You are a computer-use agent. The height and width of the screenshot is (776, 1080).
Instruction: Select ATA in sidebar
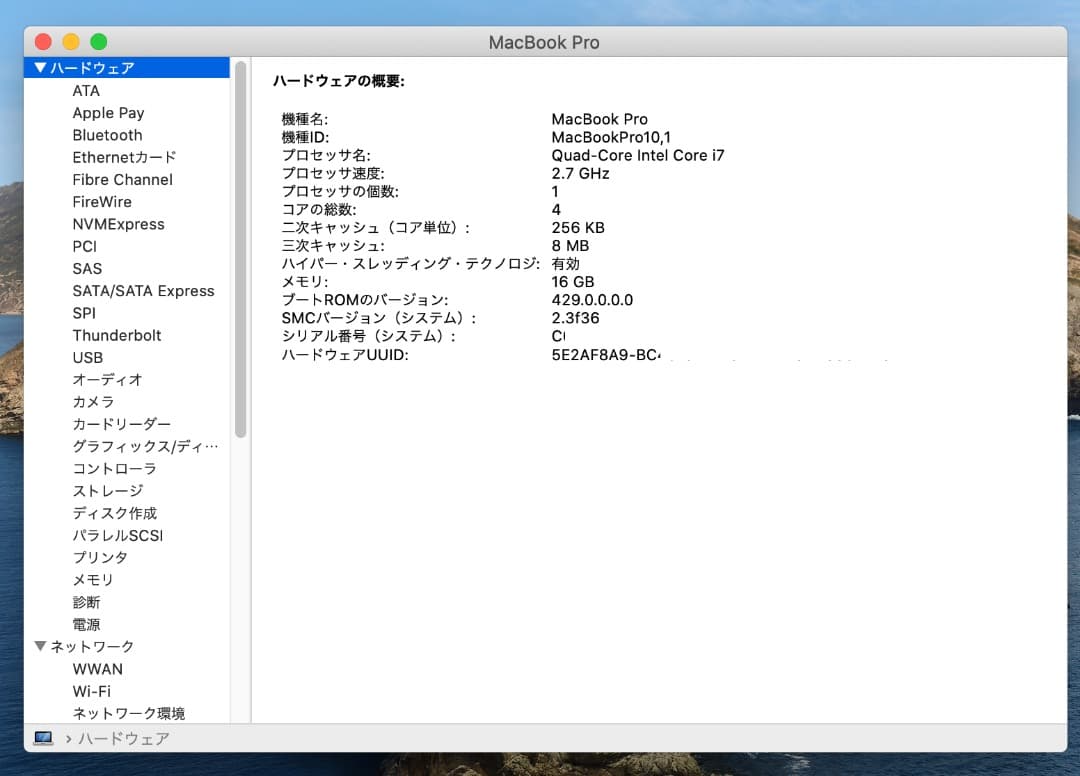(x=86, y=91)
